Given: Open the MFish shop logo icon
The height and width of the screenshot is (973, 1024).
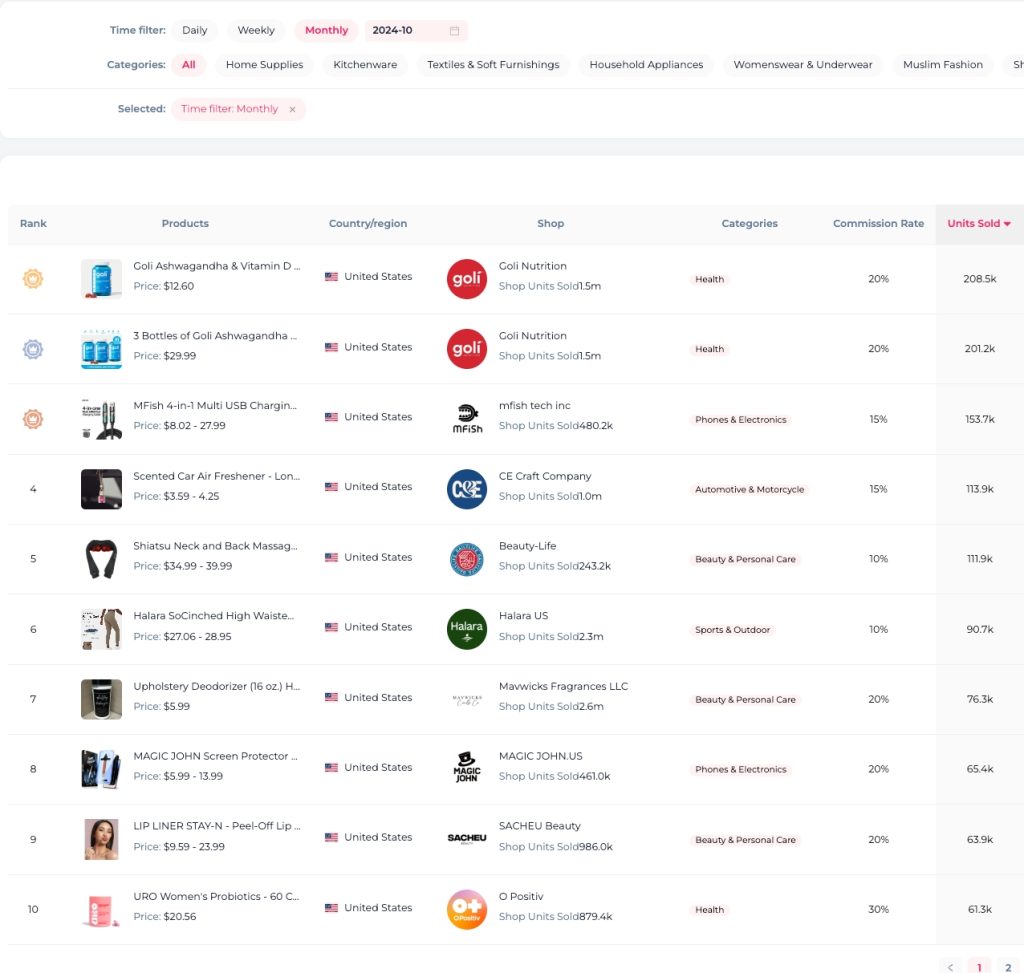Looking at the screenshot, I should click(466, 419).
